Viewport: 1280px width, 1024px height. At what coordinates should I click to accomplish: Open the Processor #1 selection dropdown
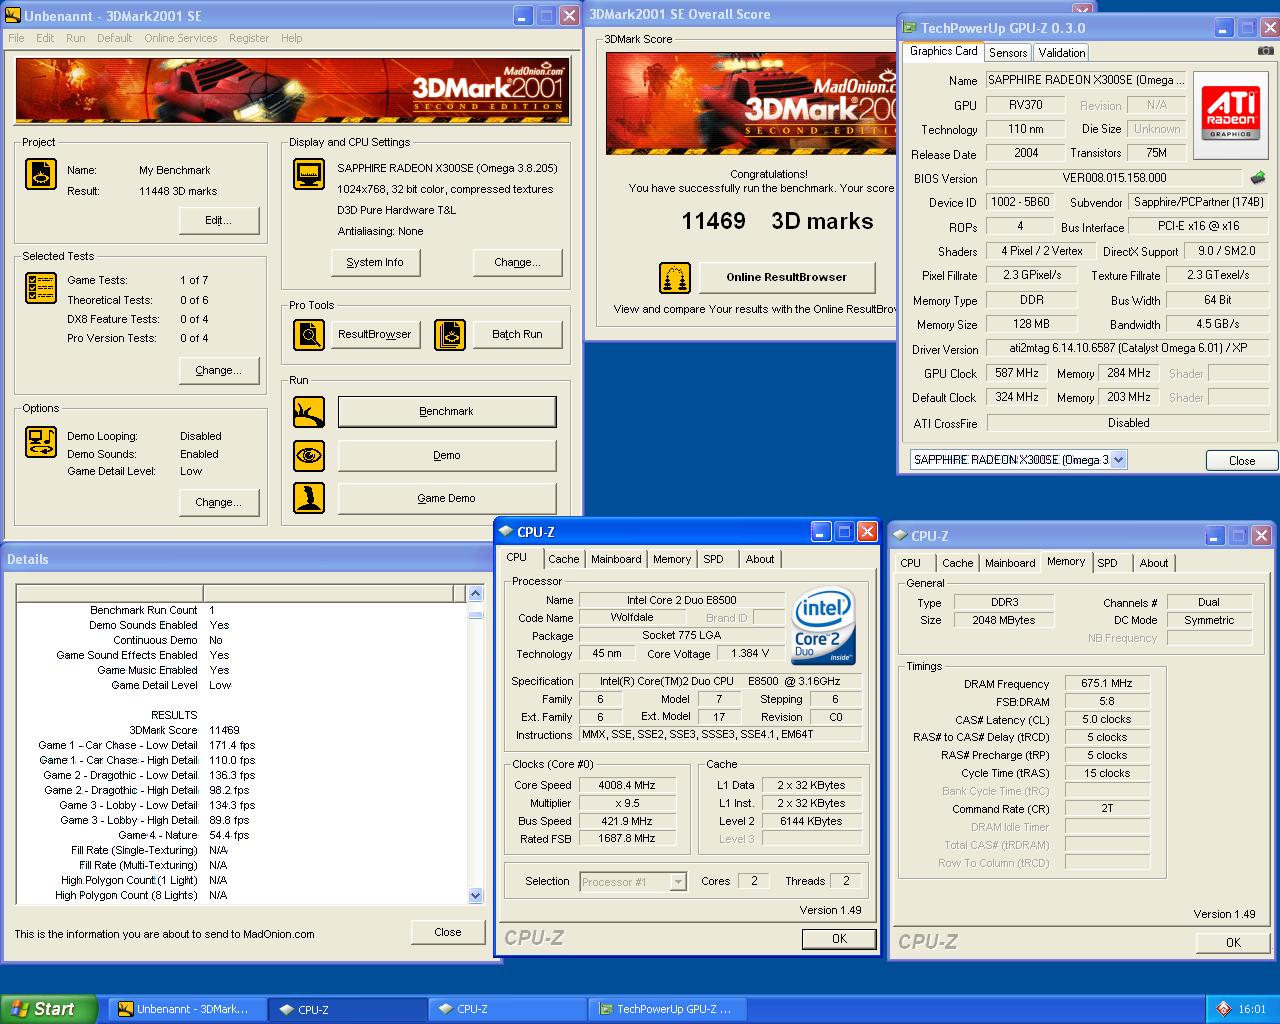[678, 881]
